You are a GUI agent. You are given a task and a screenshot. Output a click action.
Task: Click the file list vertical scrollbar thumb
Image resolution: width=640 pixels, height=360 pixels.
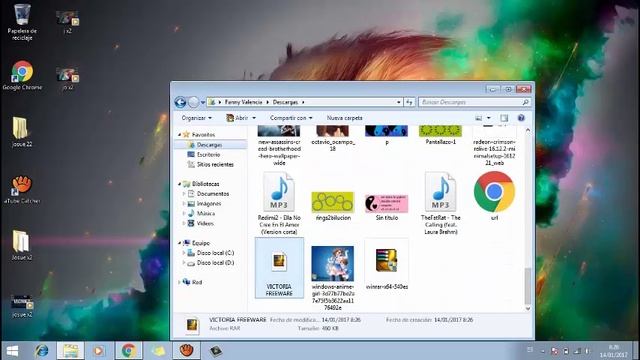pos(528,286)
